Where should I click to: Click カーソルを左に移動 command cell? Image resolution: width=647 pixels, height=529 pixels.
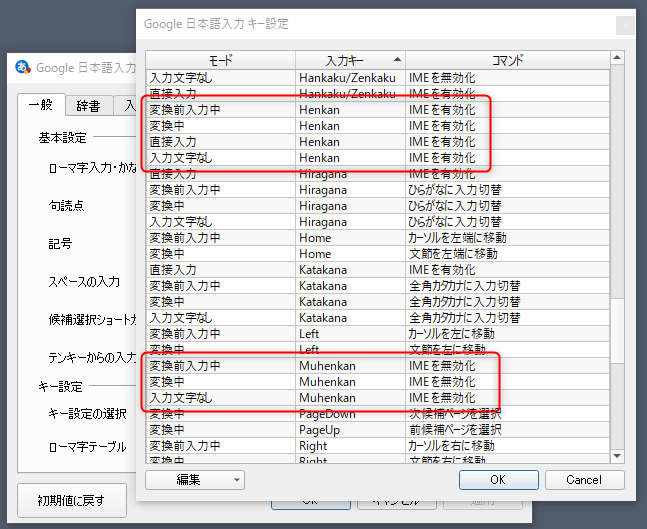pyautogui.click(x=508, y=333)
